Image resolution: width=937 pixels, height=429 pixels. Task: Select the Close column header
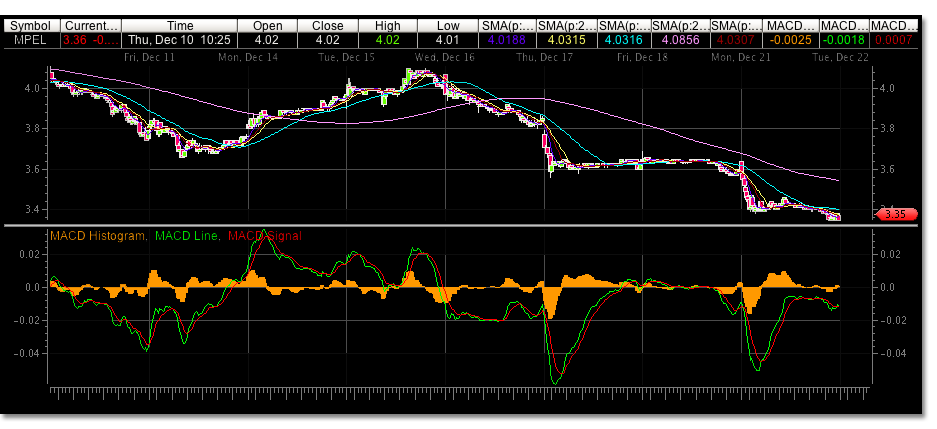[328, 25]
